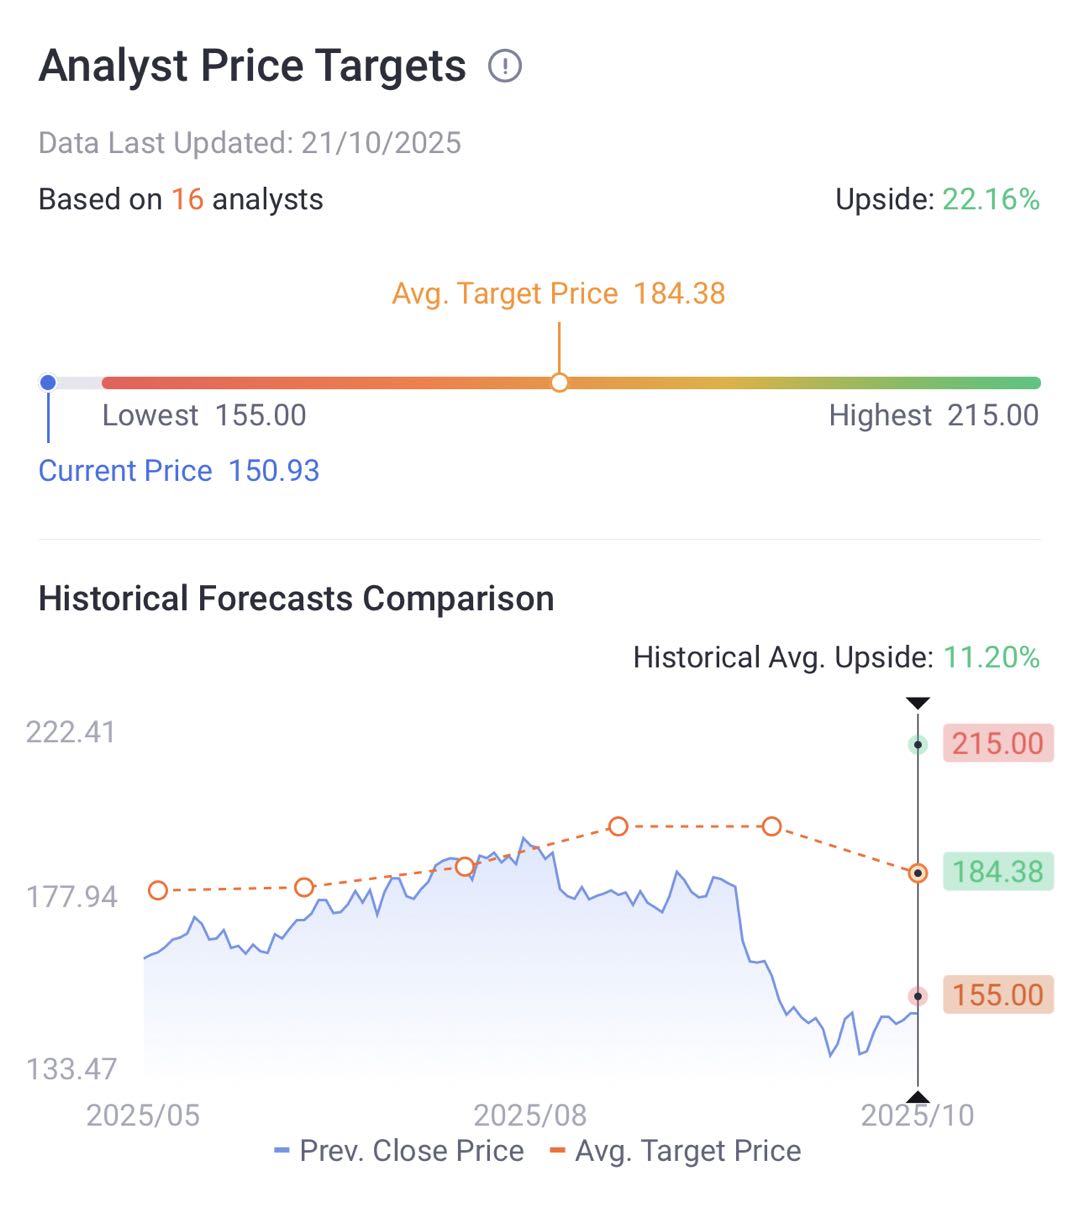Click the 16 analysts count link
This screenshot has height=1219, width=1079.
(x=187, y=199)
